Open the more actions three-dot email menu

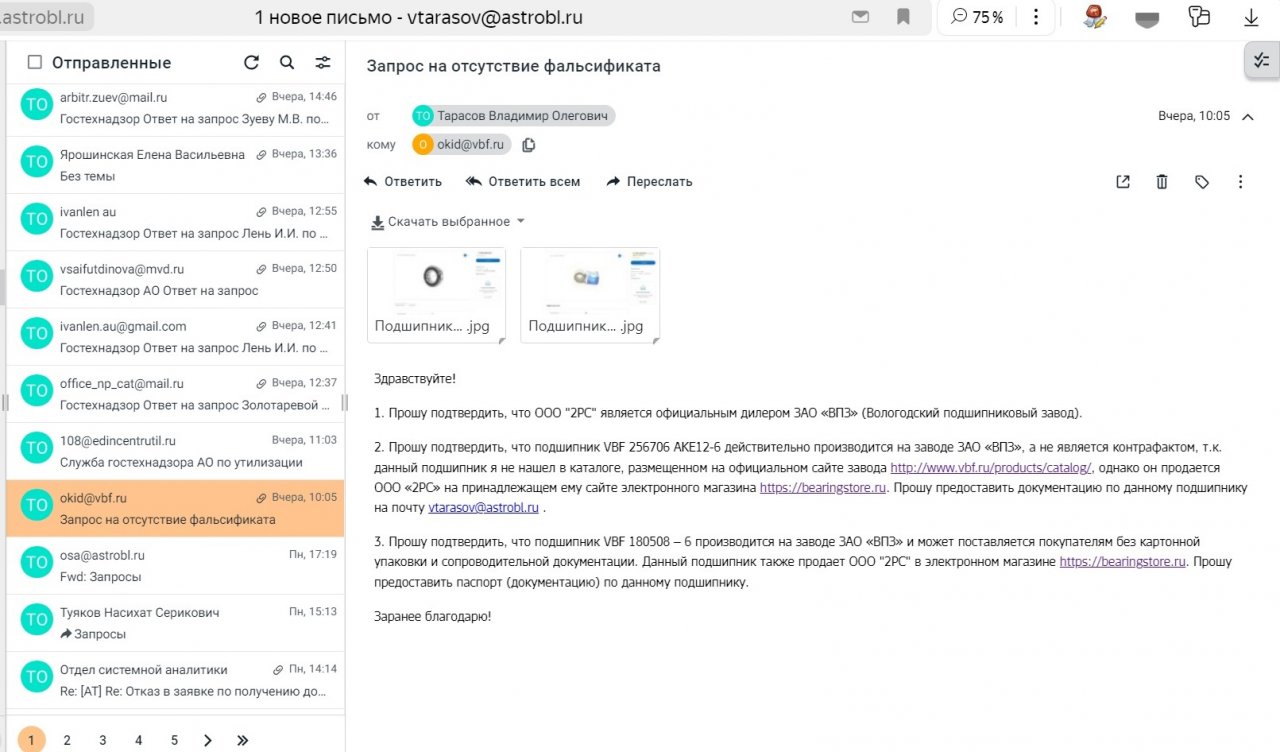(1240, 182)
